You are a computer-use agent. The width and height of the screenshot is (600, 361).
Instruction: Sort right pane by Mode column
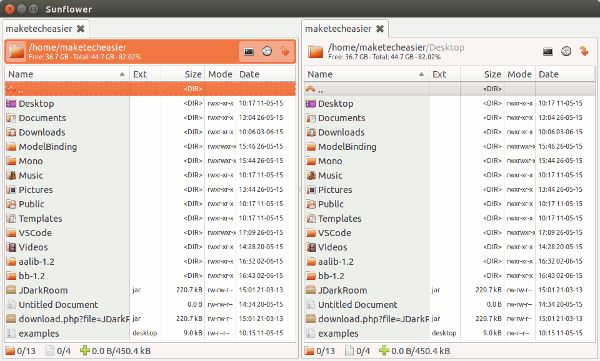point(519,74)
